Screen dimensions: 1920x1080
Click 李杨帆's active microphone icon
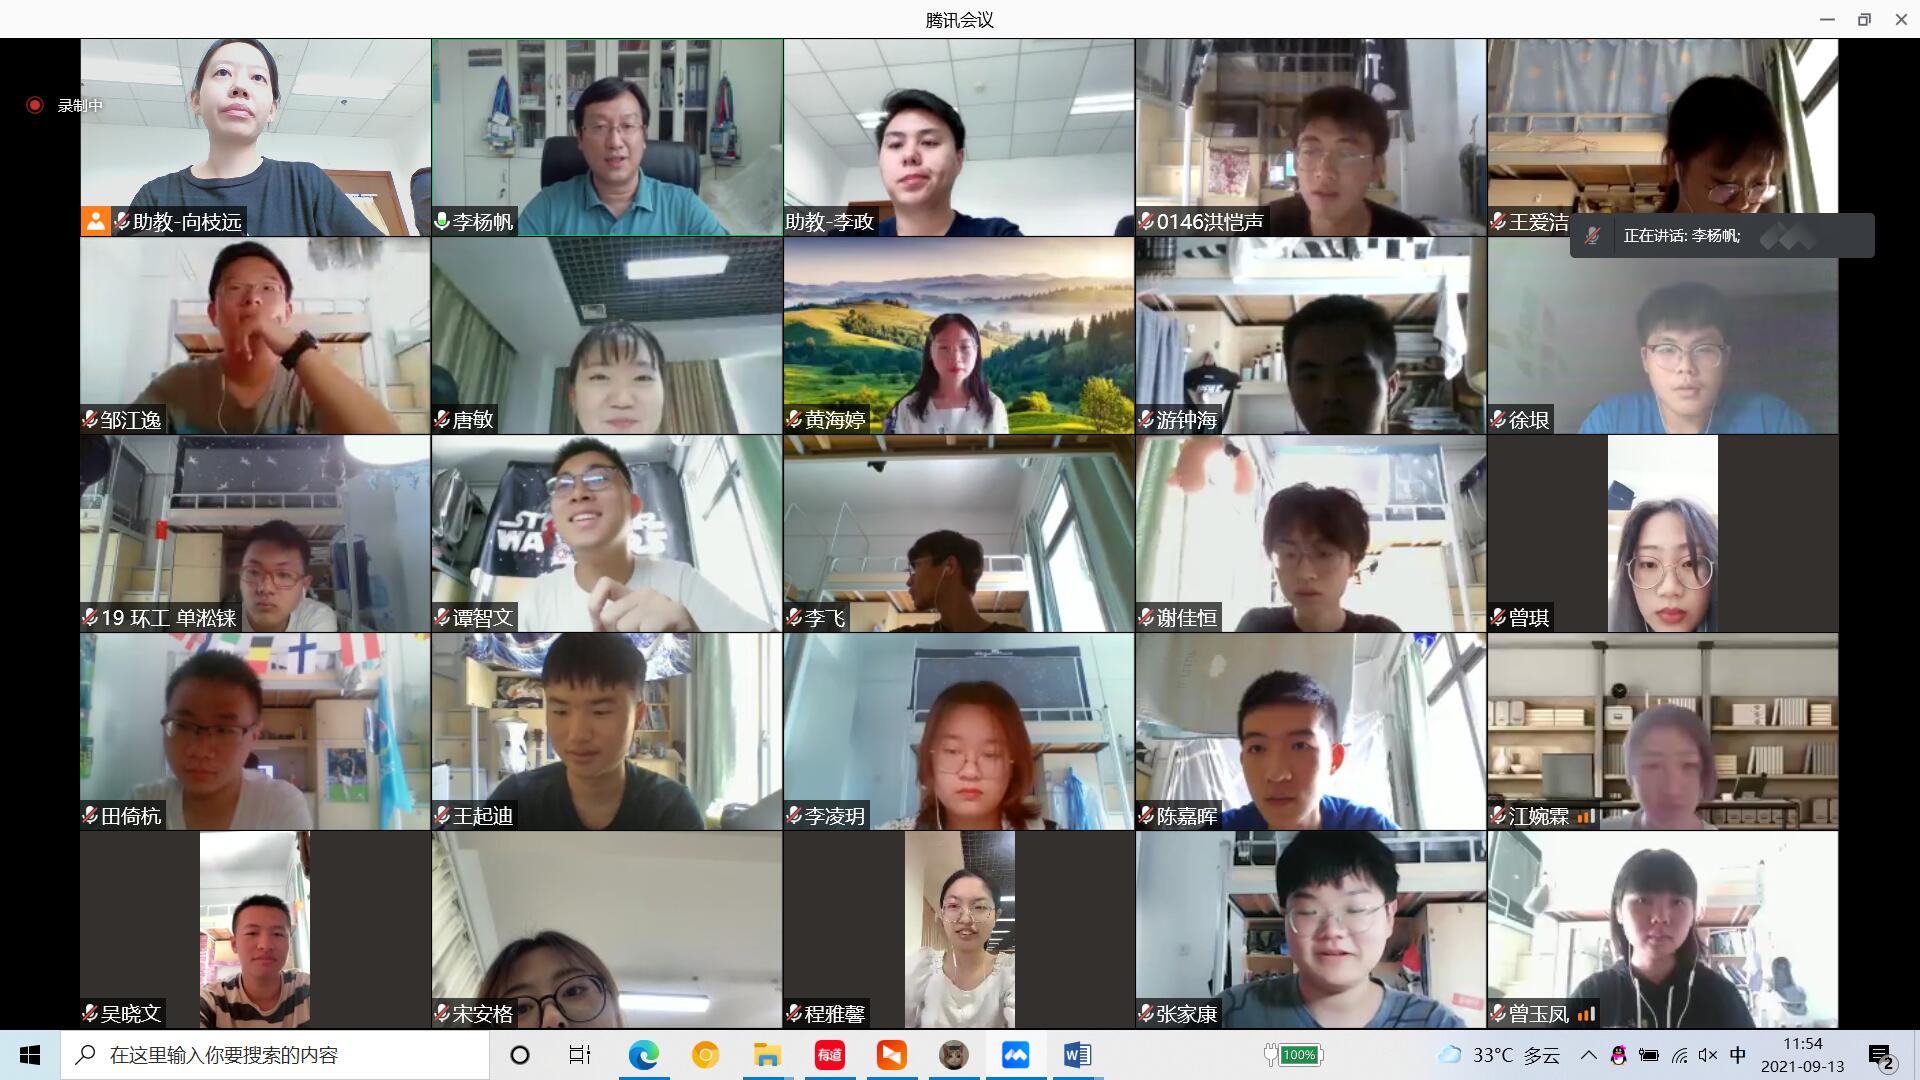(442, 222)
